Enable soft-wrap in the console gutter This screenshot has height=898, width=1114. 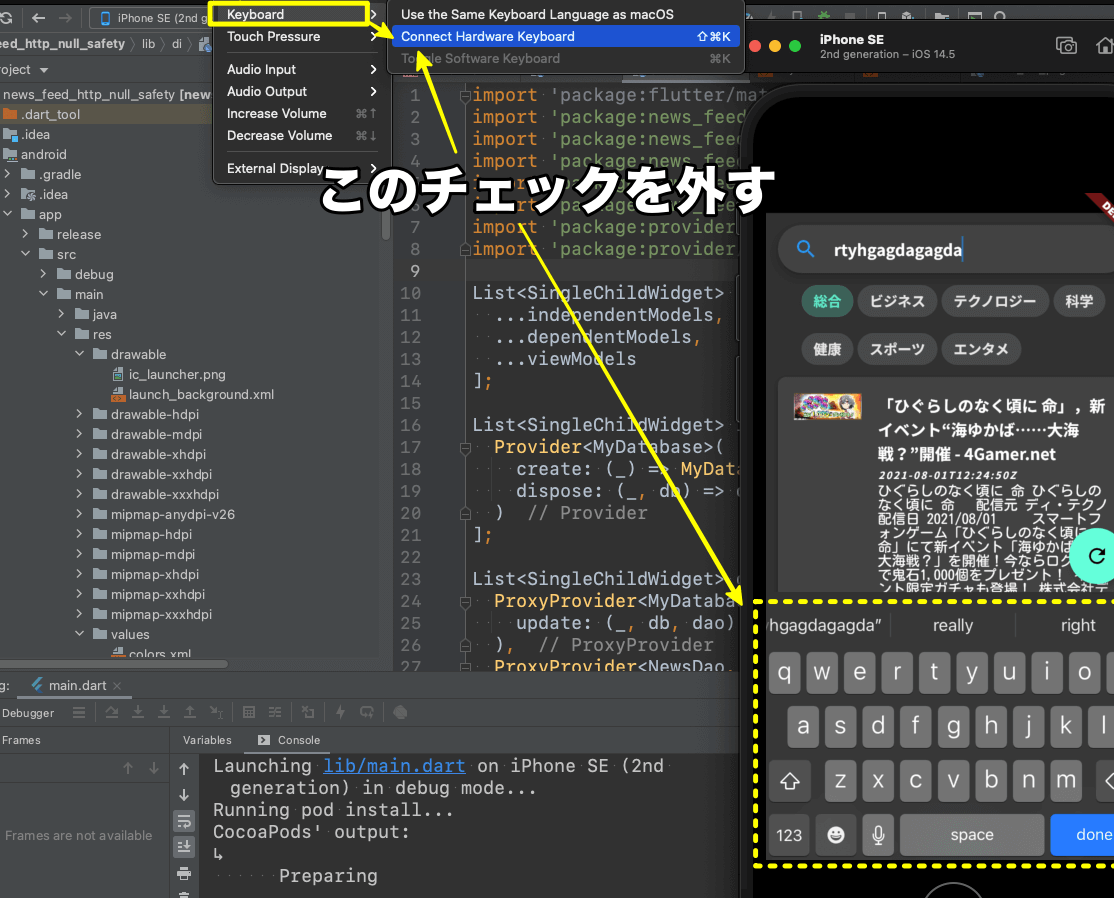click(x=184, y=822)
